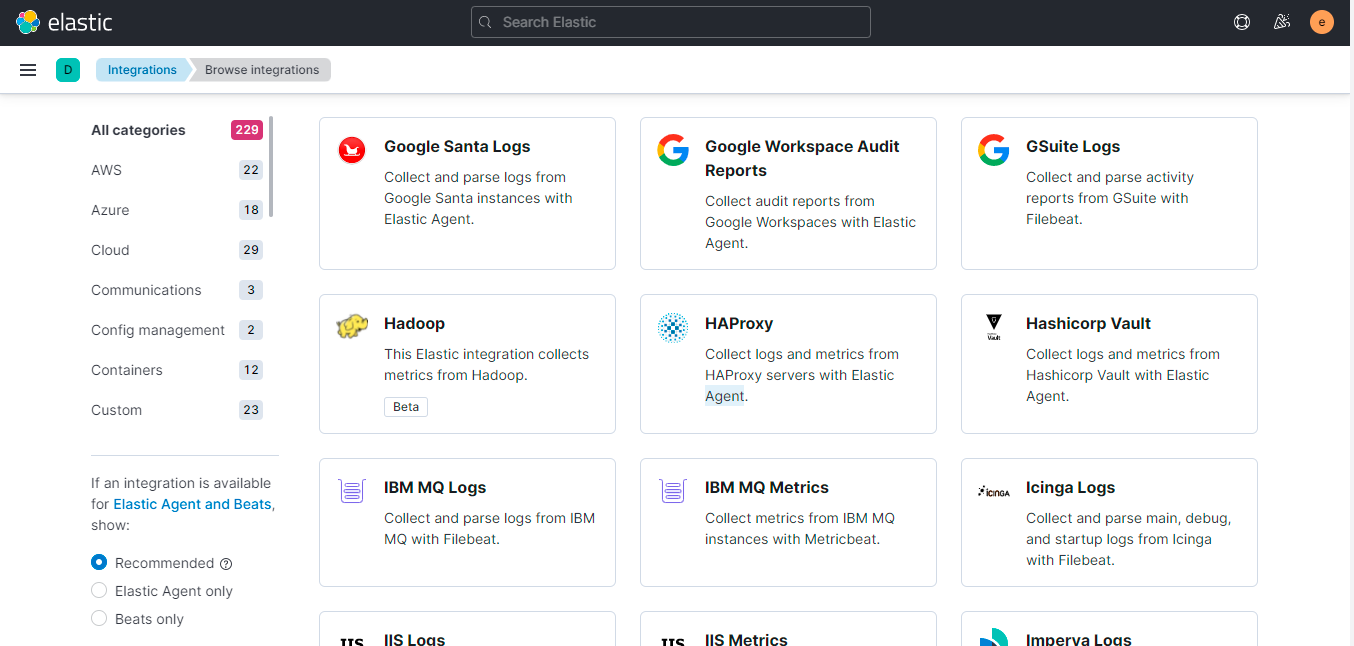
Task: Open the newsfeed celebration icon
Action: [1282, 22]
